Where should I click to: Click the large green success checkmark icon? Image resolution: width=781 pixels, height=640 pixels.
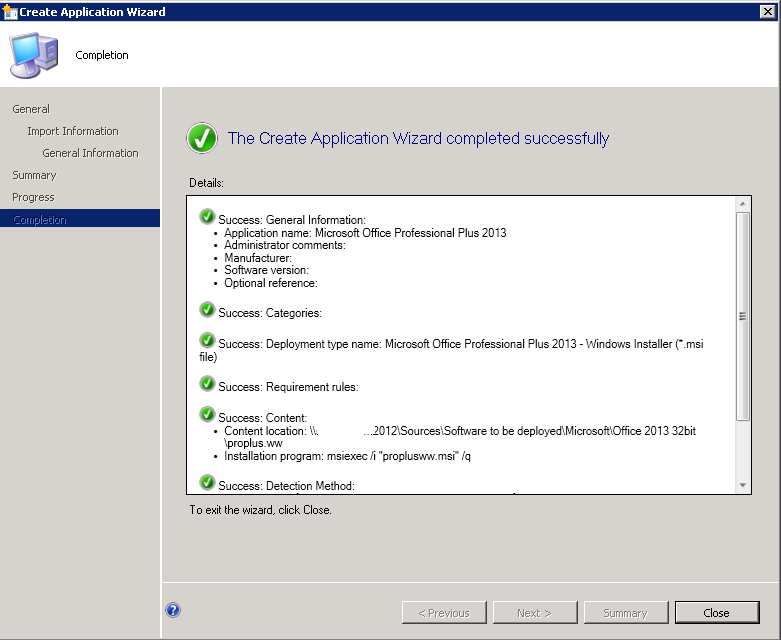(202, 138)
